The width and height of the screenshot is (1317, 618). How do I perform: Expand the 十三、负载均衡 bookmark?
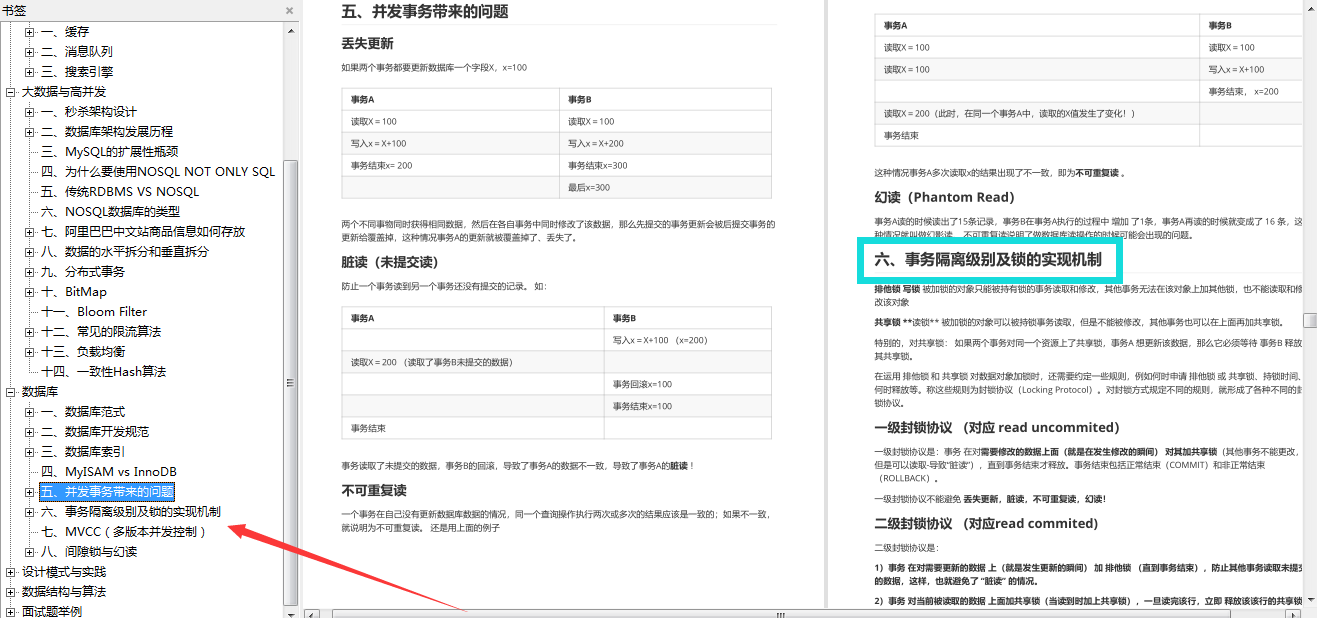pos(30,352)
